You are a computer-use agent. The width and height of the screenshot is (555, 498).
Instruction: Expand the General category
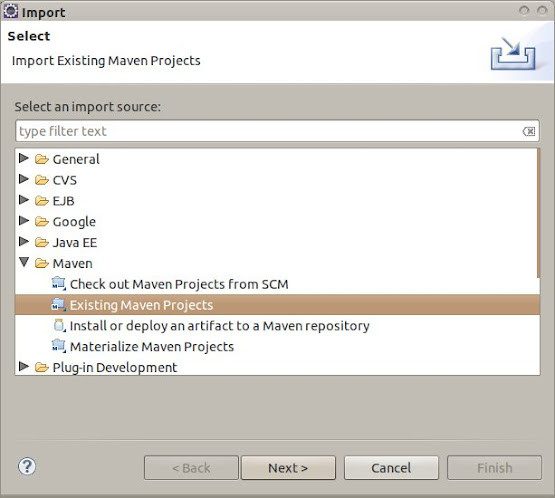[x=24, y=158]
